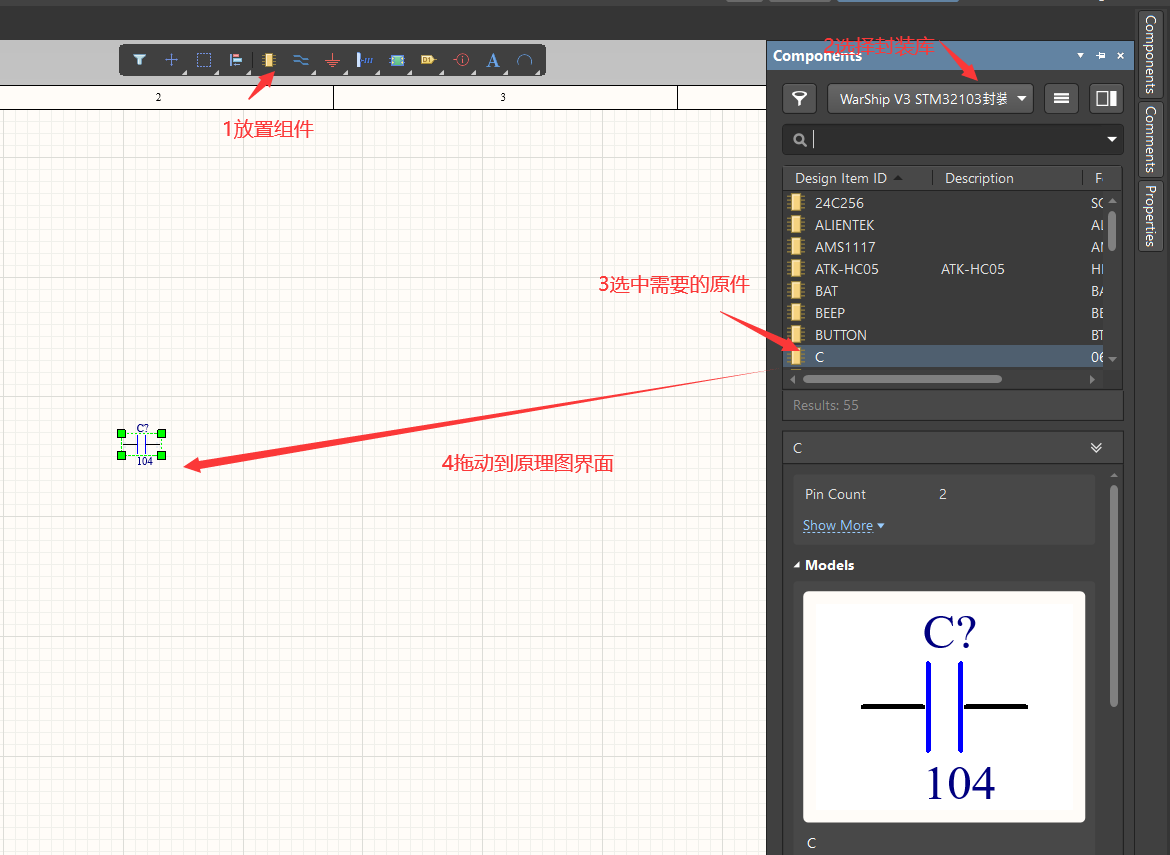Select the 24C256 component row

pos(944,203)
